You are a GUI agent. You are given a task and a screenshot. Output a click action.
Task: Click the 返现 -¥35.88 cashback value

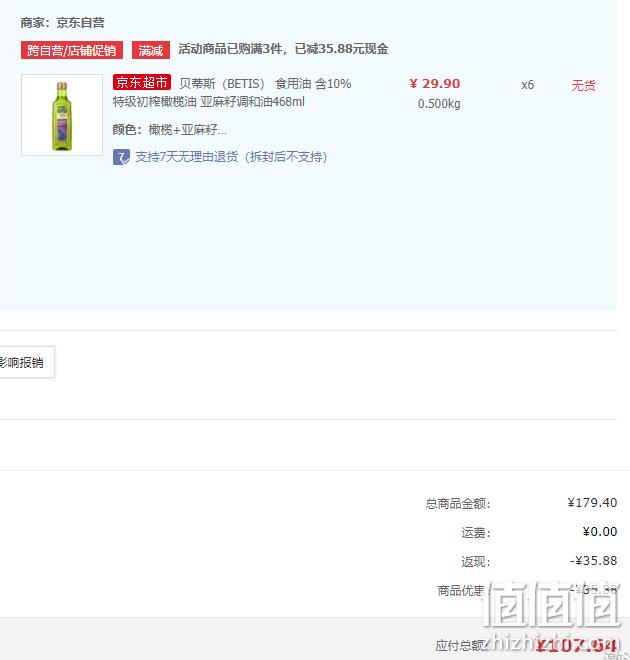(x=593, y=561)
